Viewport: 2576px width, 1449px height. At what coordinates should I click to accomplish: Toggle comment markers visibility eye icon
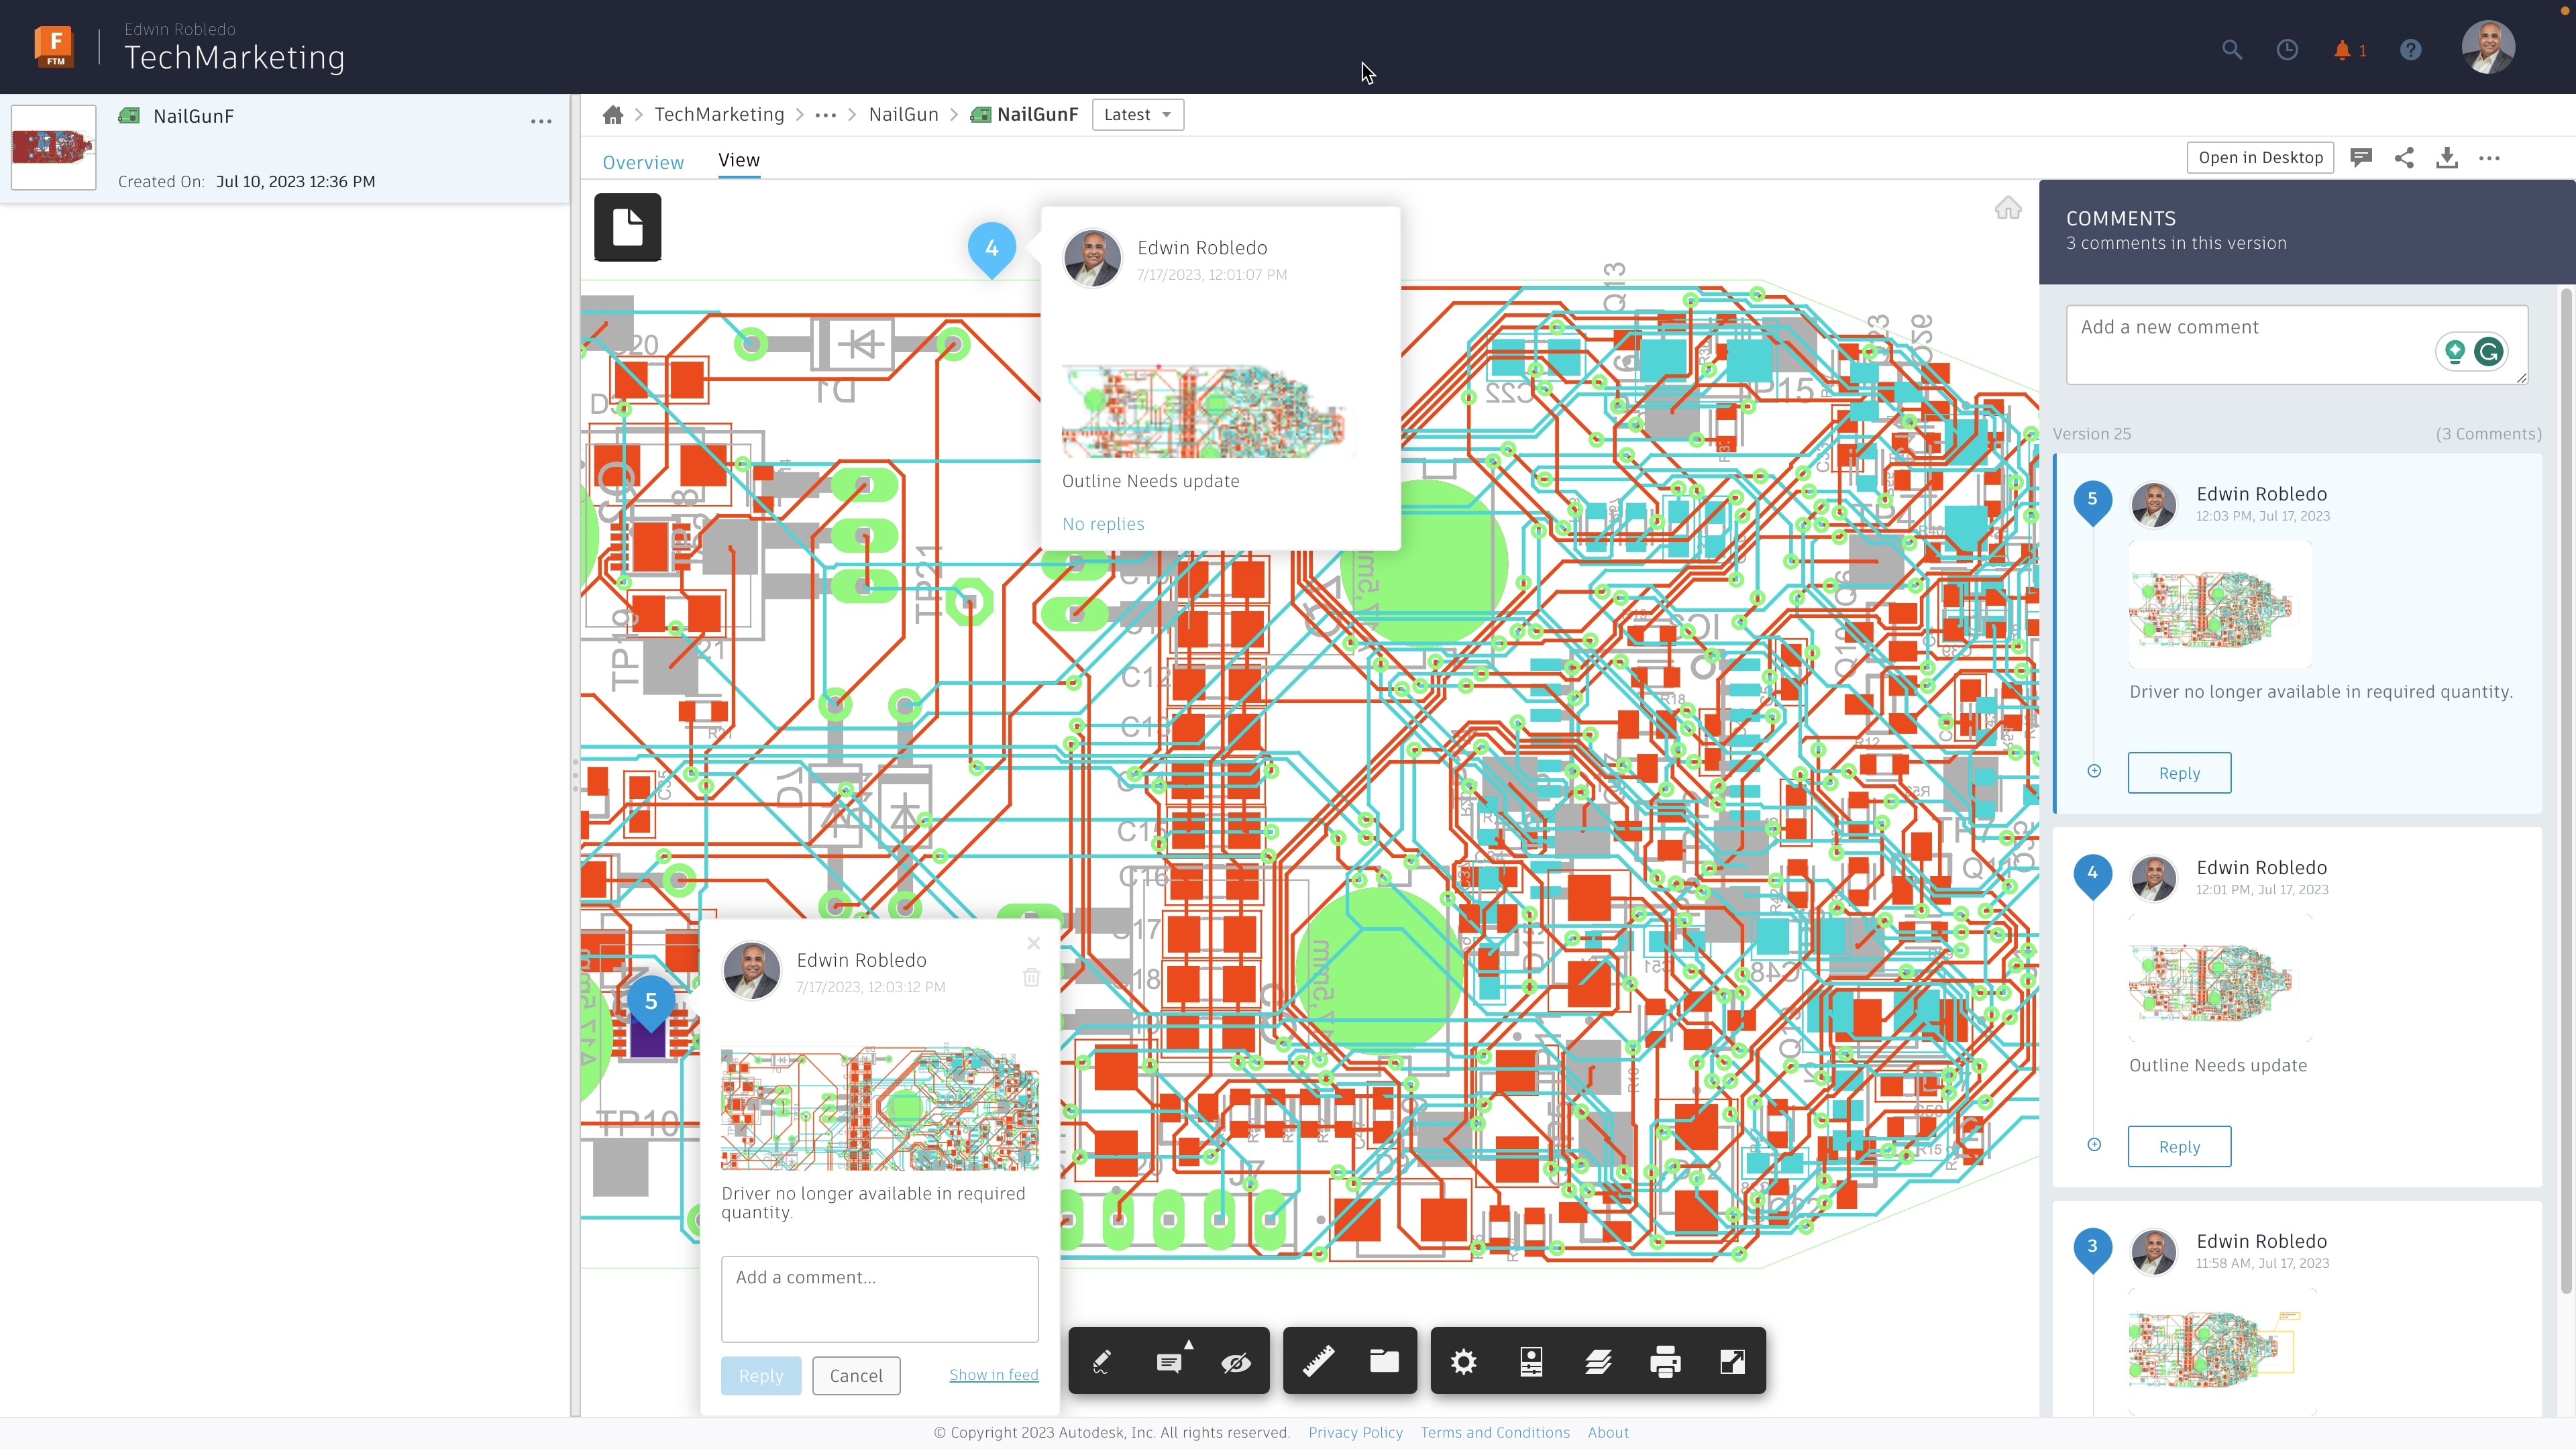click(x=1236, y=1361)
